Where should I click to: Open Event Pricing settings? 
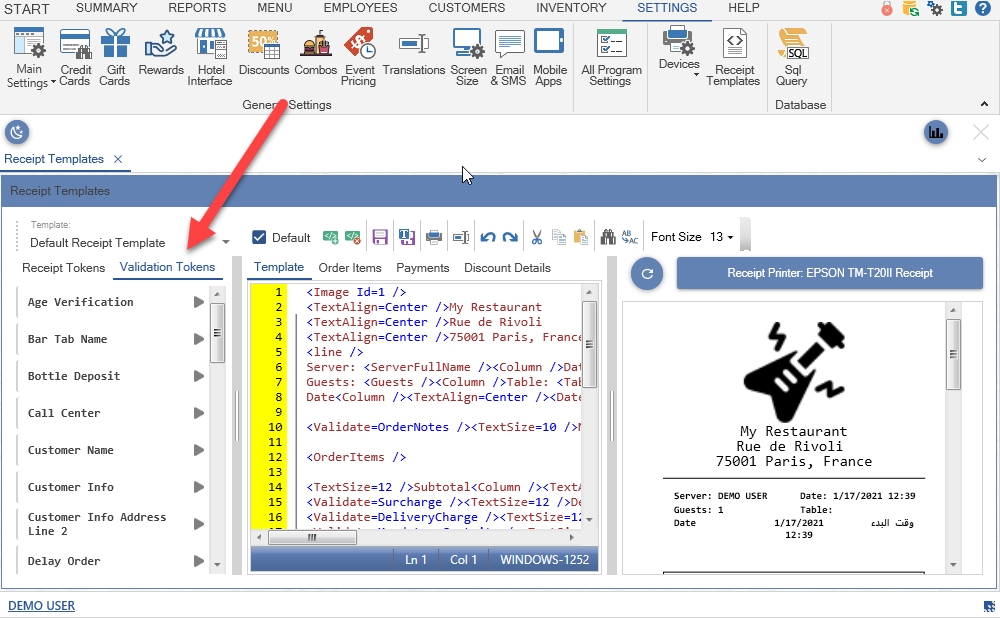coord(359,57)
